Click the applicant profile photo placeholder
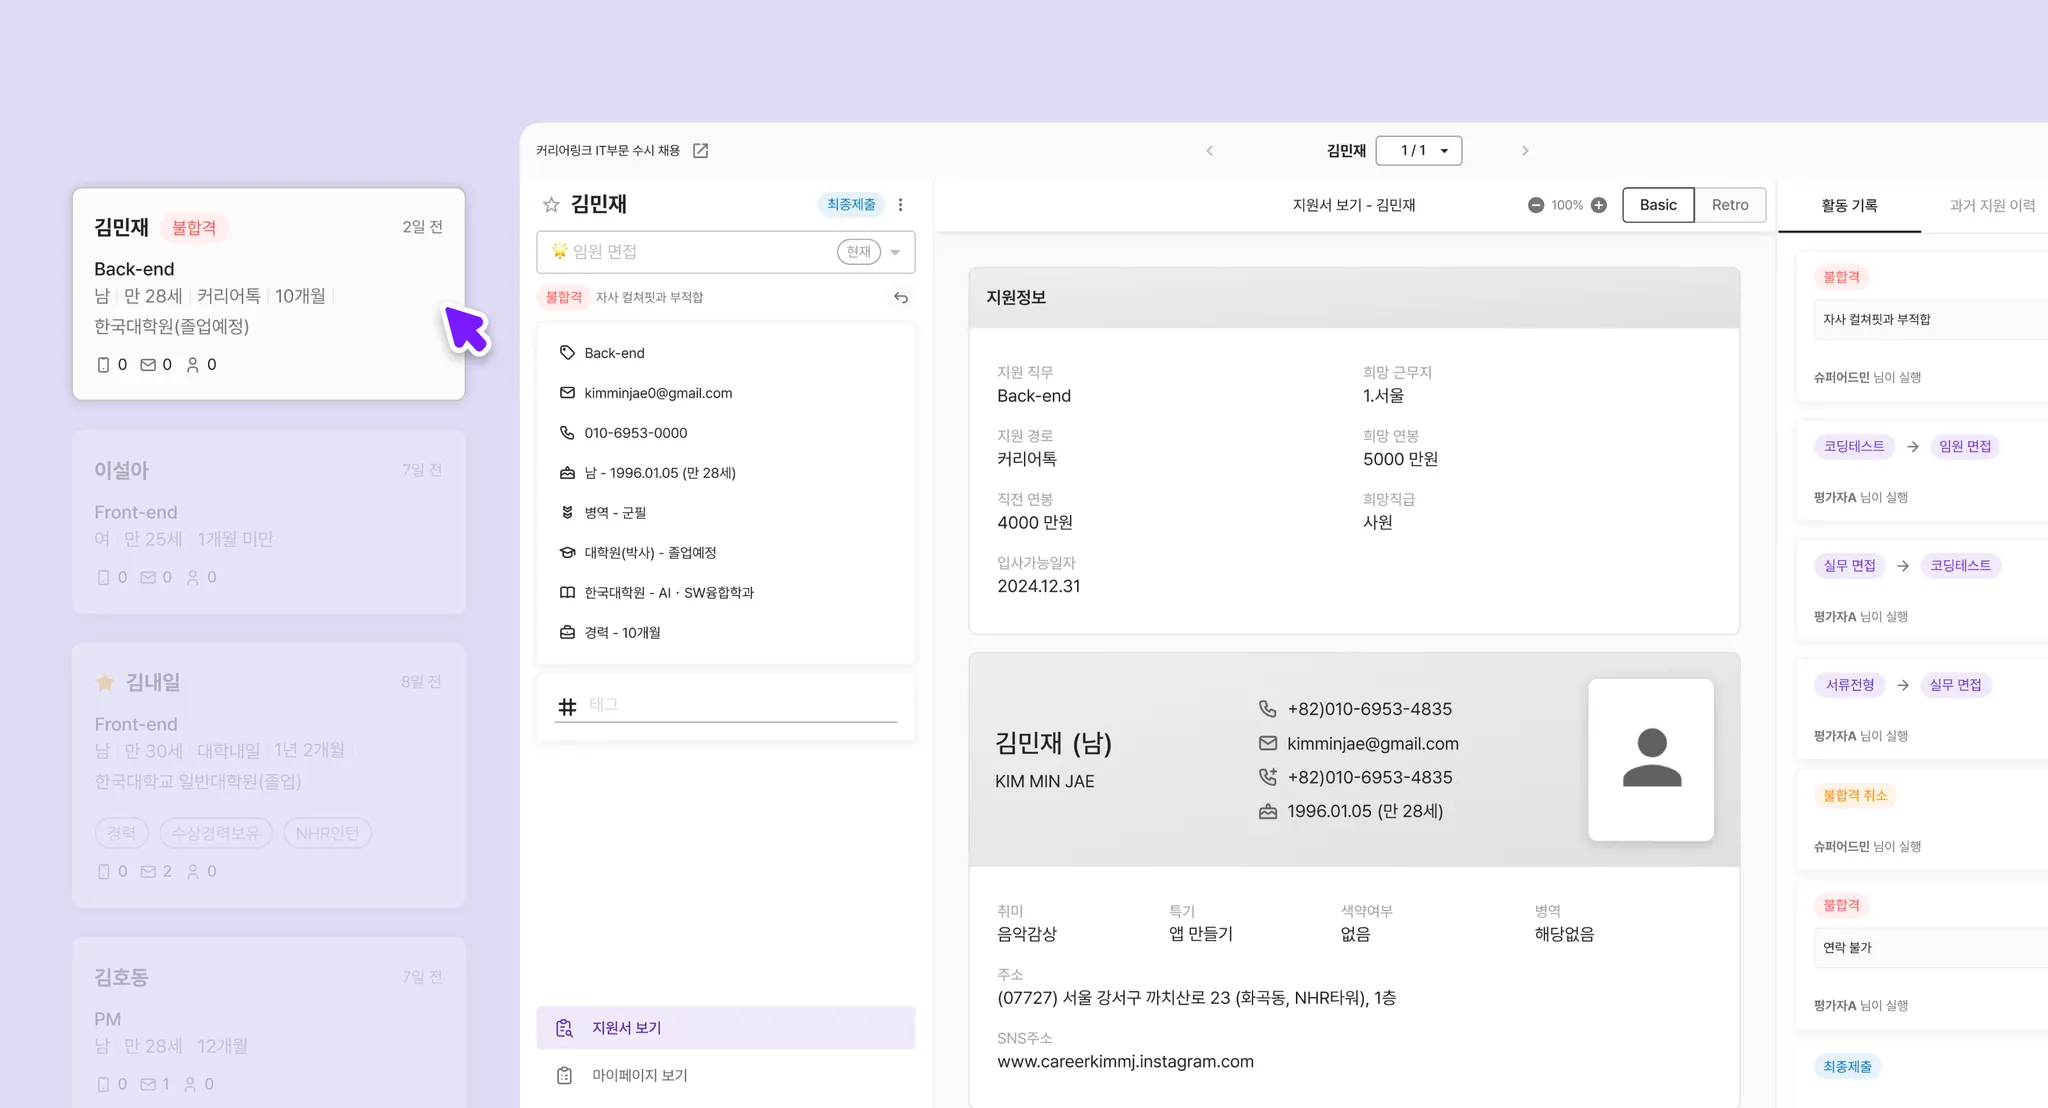Image resolution: width=2048 pixels, height=1108 pixels. [x=1651, y=760]
